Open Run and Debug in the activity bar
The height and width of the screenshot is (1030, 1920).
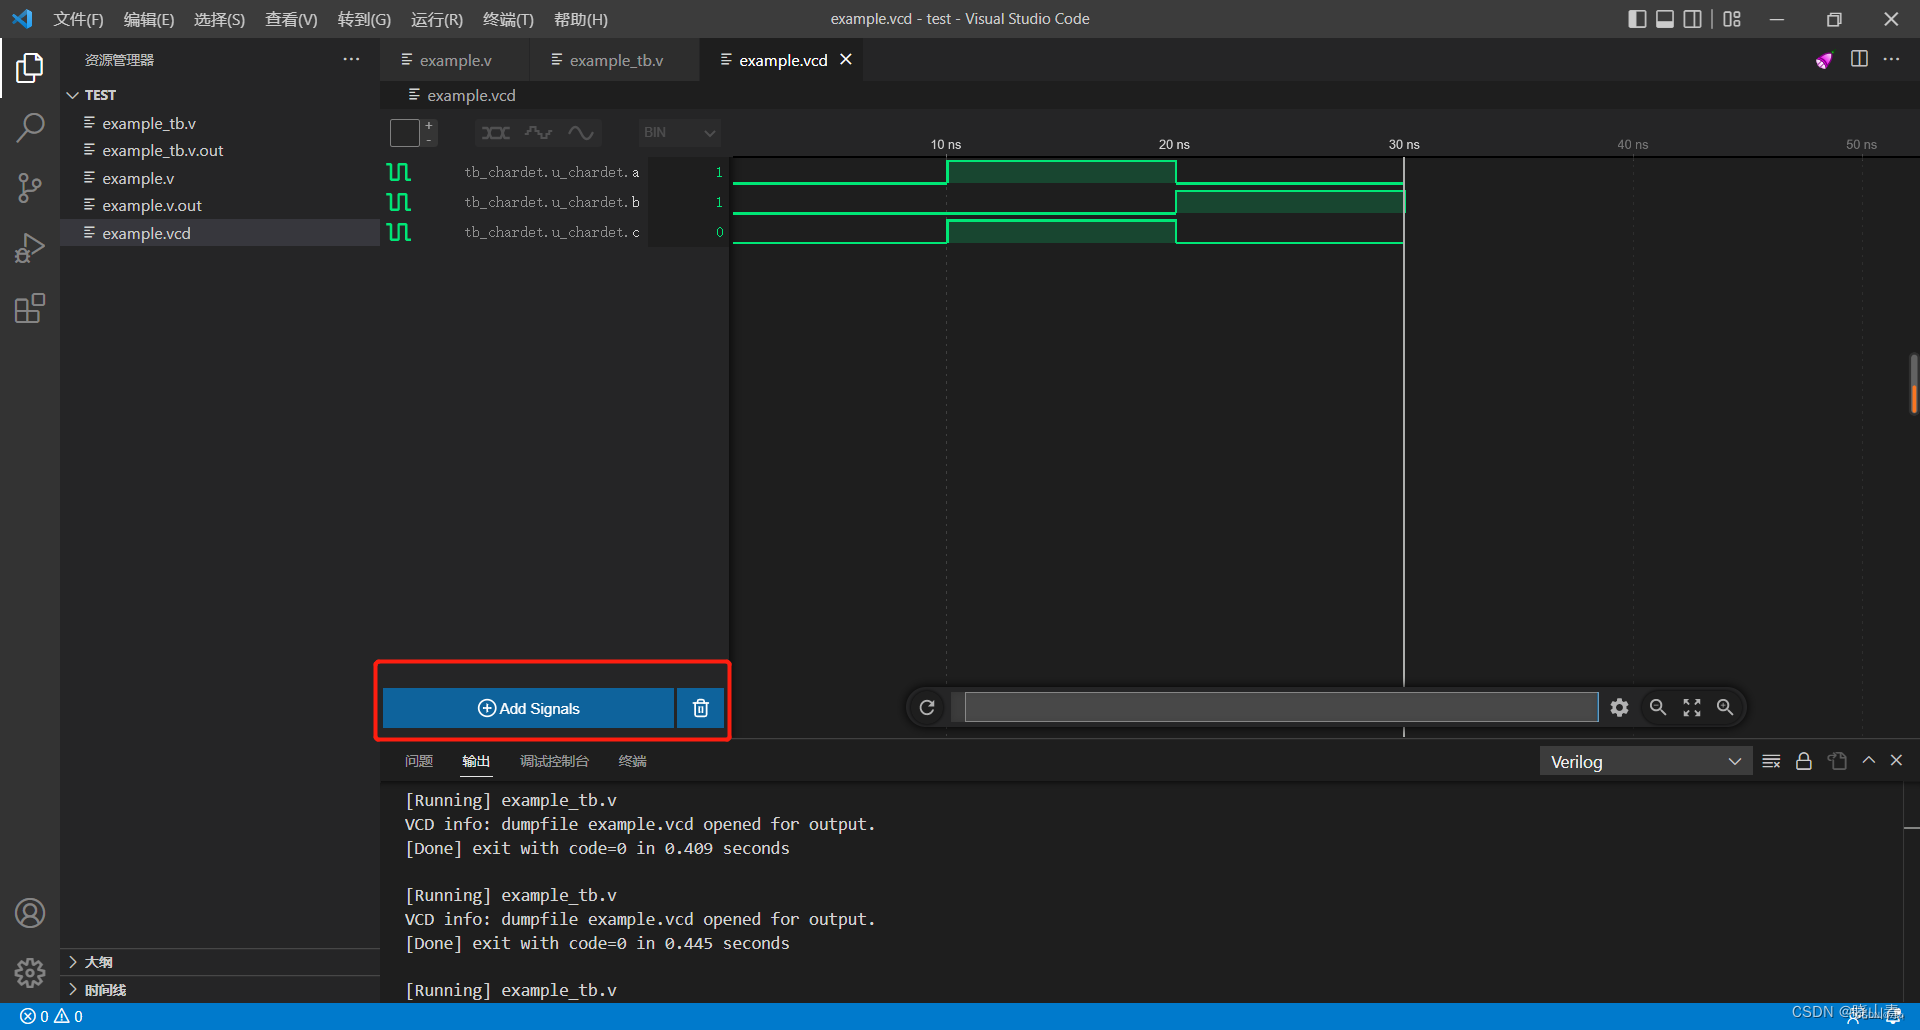tap(30, 247)
